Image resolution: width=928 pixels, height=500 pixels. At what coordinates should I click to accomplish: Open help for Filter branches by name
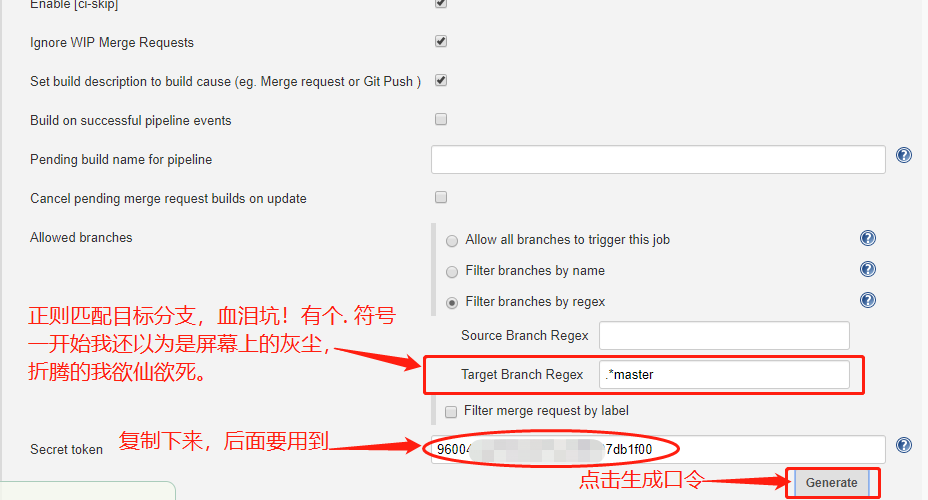[868, 269]
